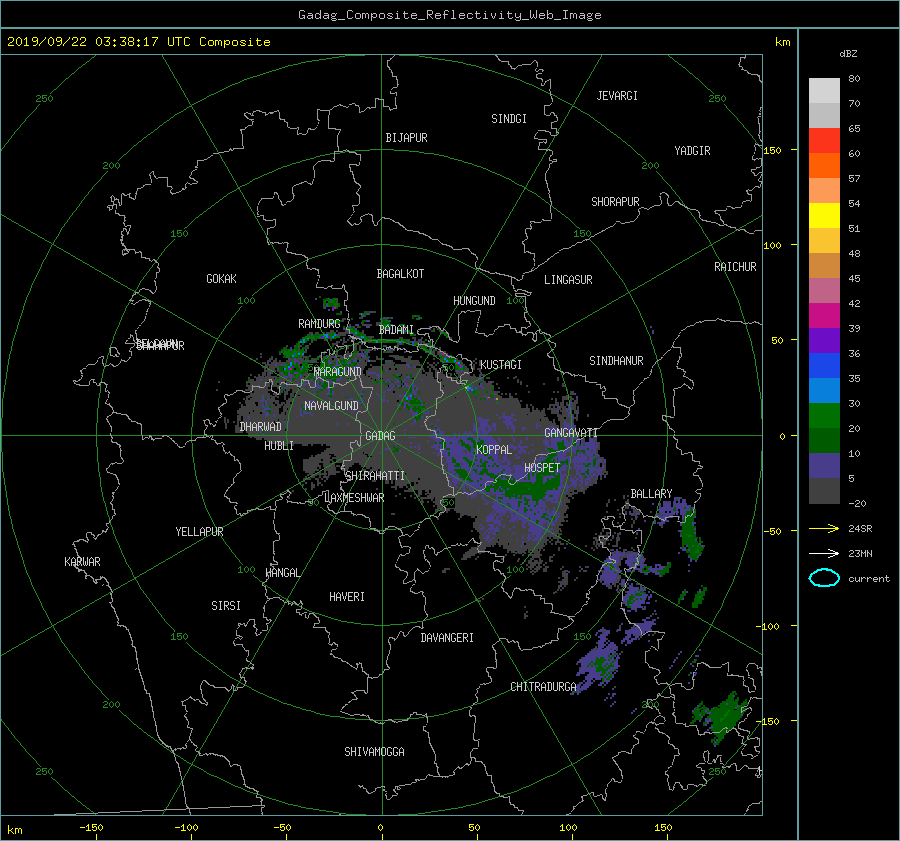900x841 pixels.
Task: Click the green echo patch near HOSPET
Action: pyautogui.click(x=528, y=487)
